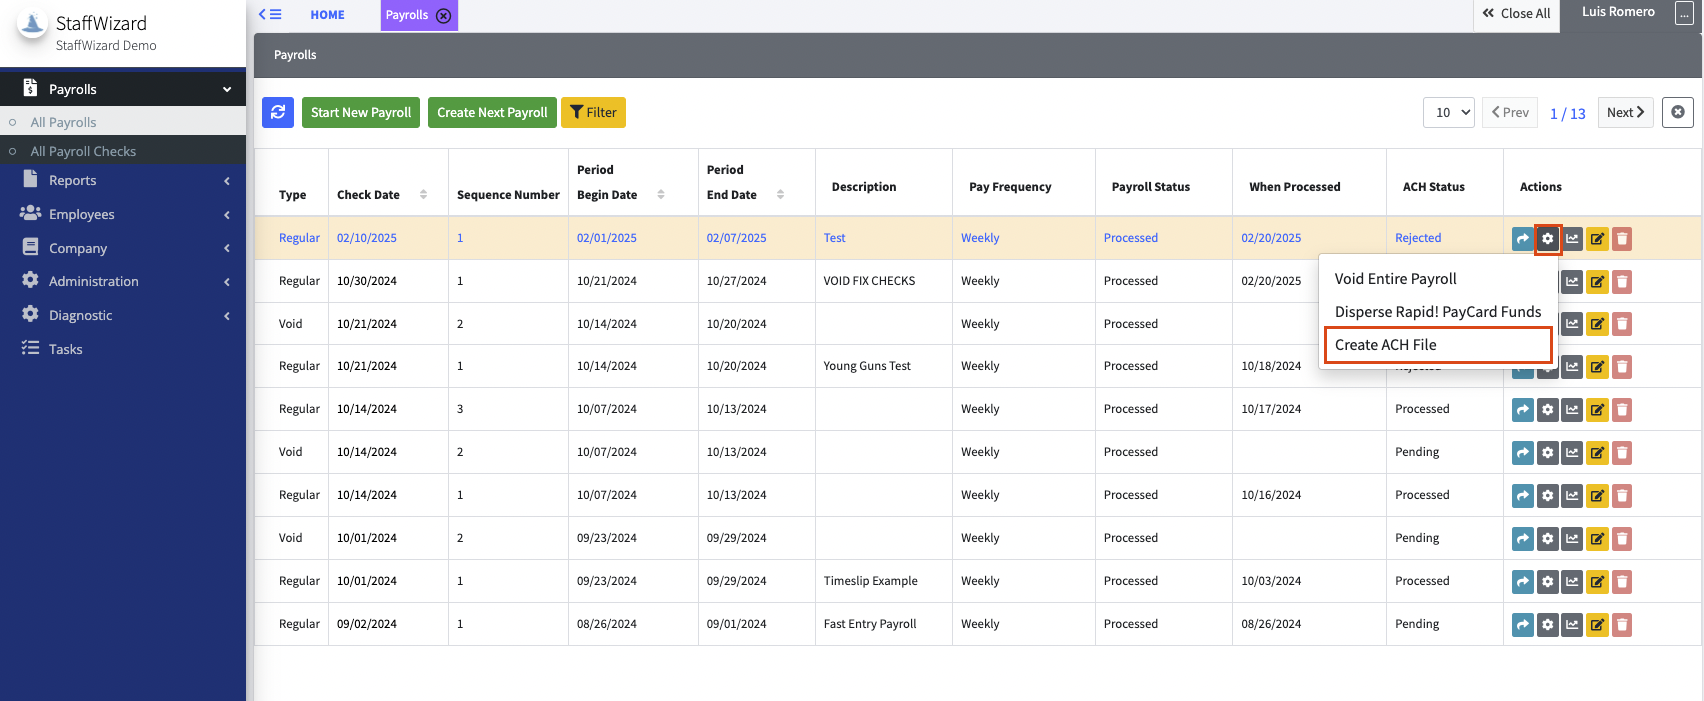Screen dimensions: 1704x701
Task: Open gear actions for payroll processed 10/17/2024
Action: (x=1548, y=409)
